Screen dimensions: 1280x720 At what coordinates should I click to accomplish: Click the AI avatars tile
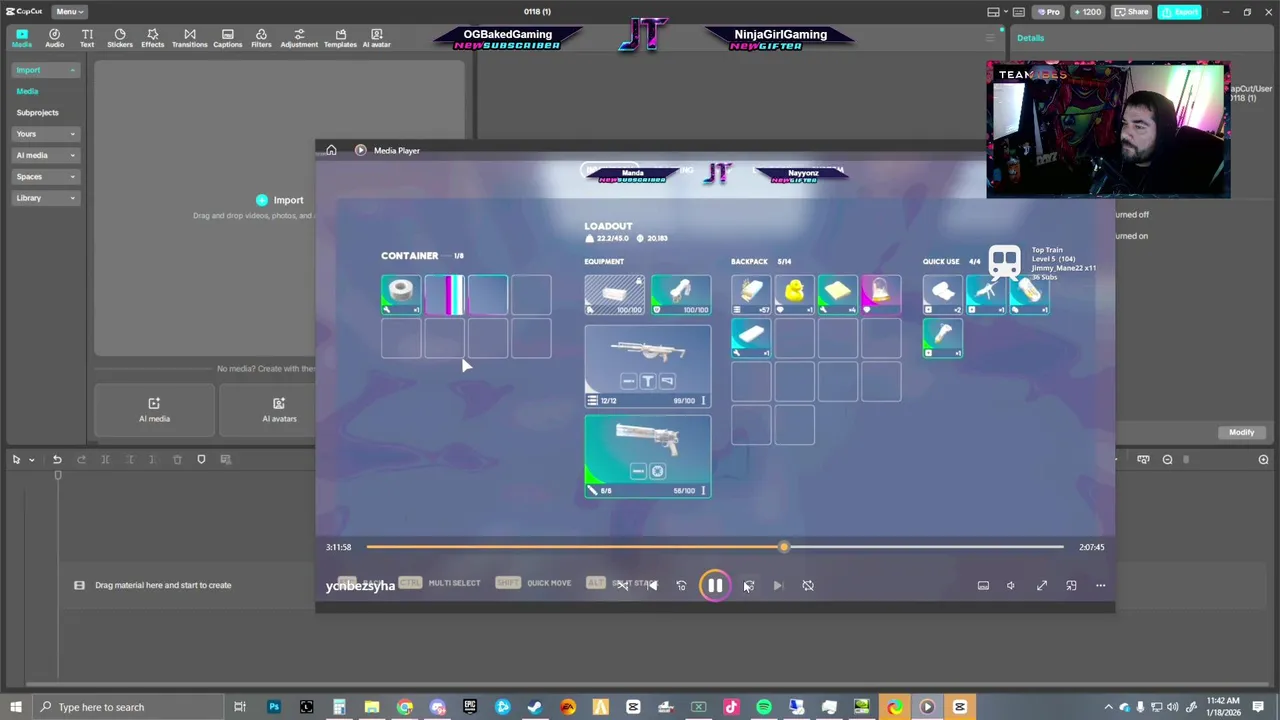tap(279, 409)
